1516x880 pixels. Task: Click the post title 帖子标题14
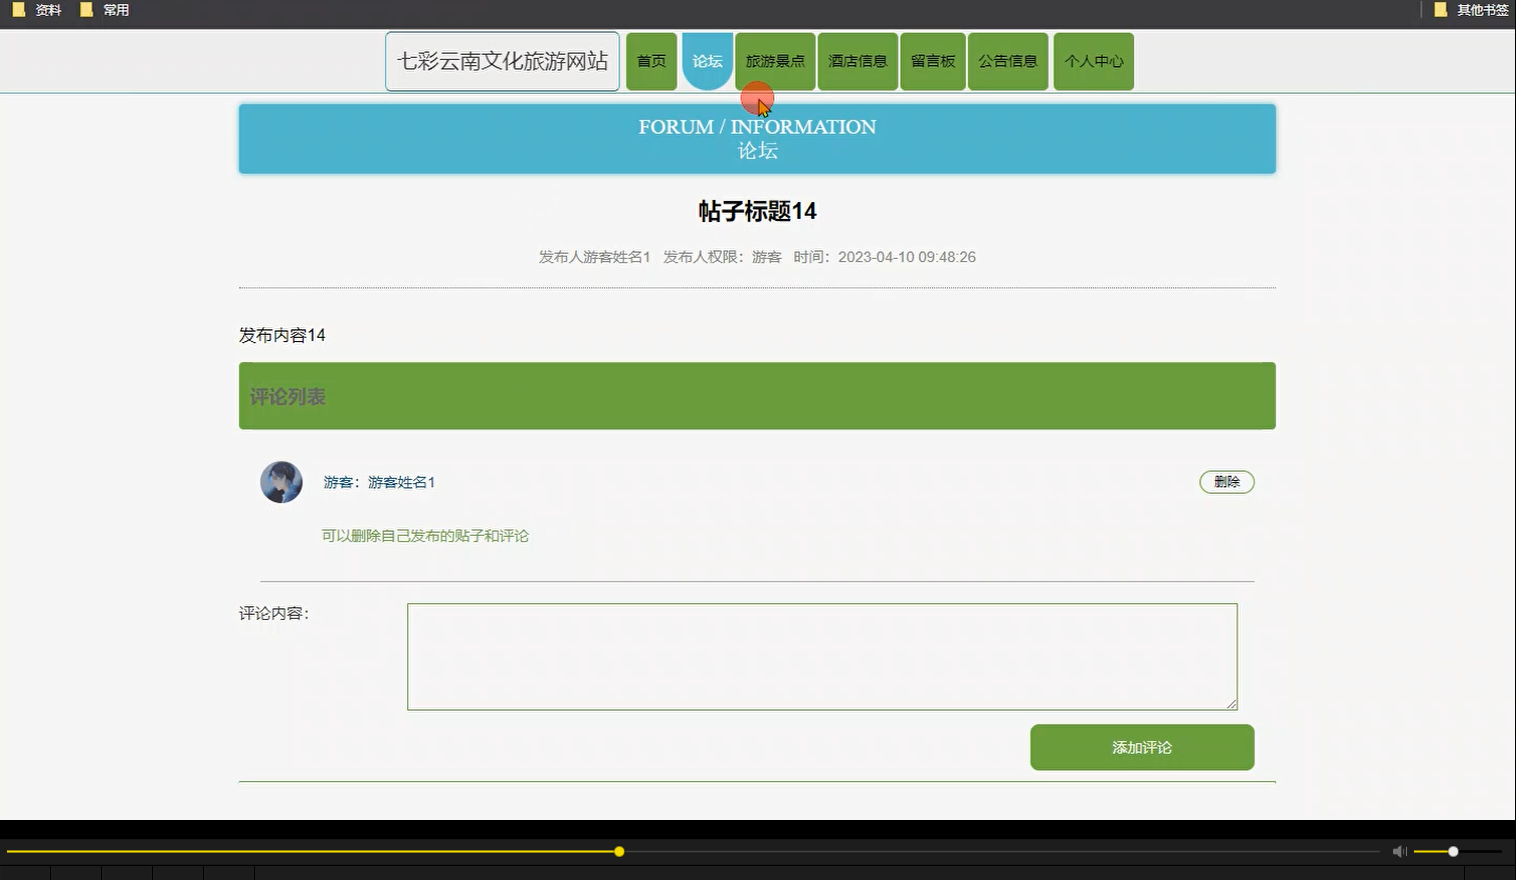pos(757,211)
